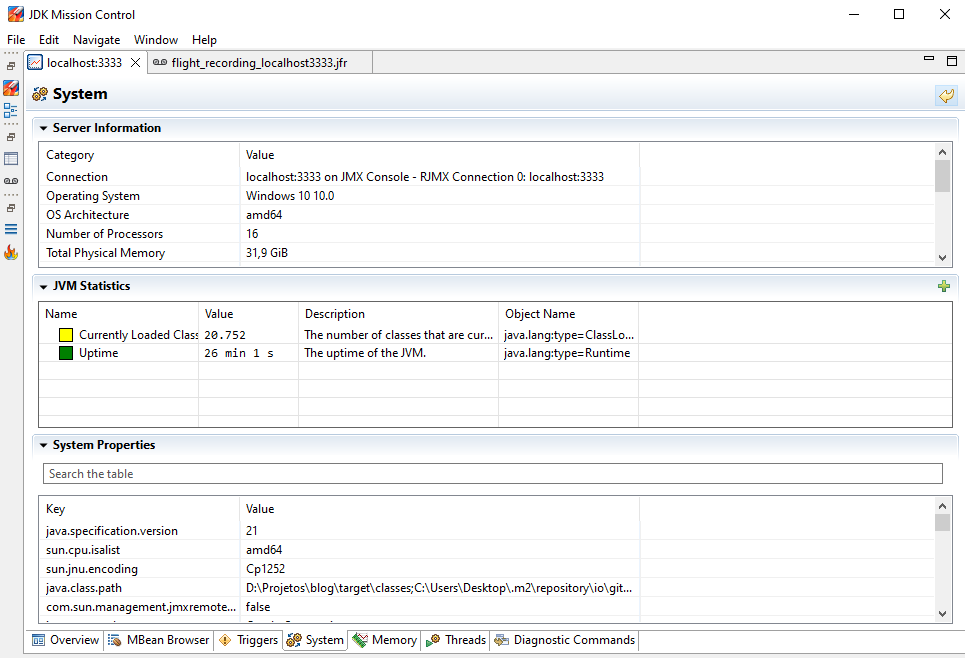Switch to the Memory tab
This screenshot has width=965, height=658.
[x=385, y=640]
